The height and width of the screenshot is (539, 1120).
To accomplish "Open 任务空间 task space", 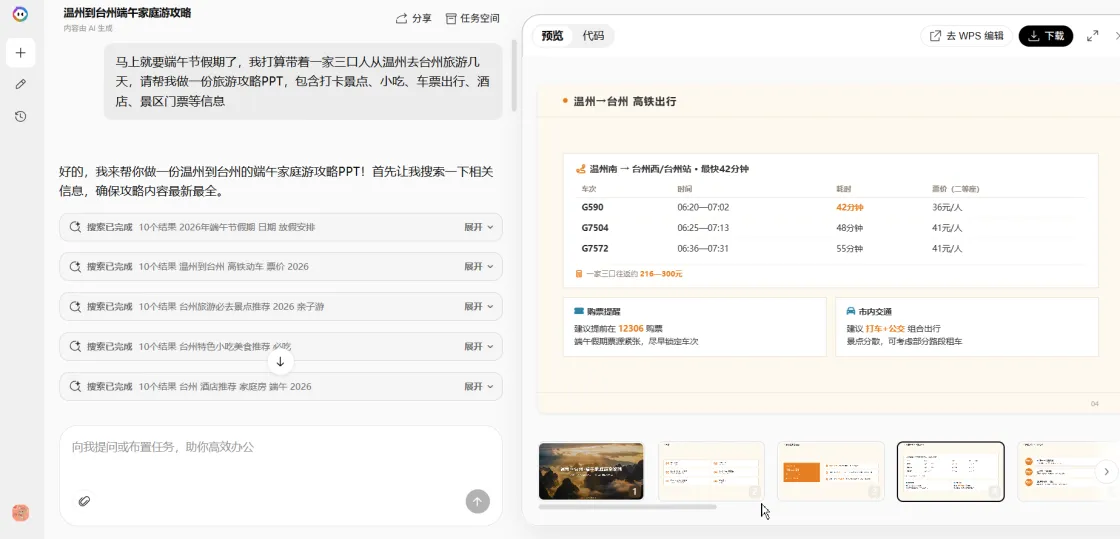I will click(472, 19).
